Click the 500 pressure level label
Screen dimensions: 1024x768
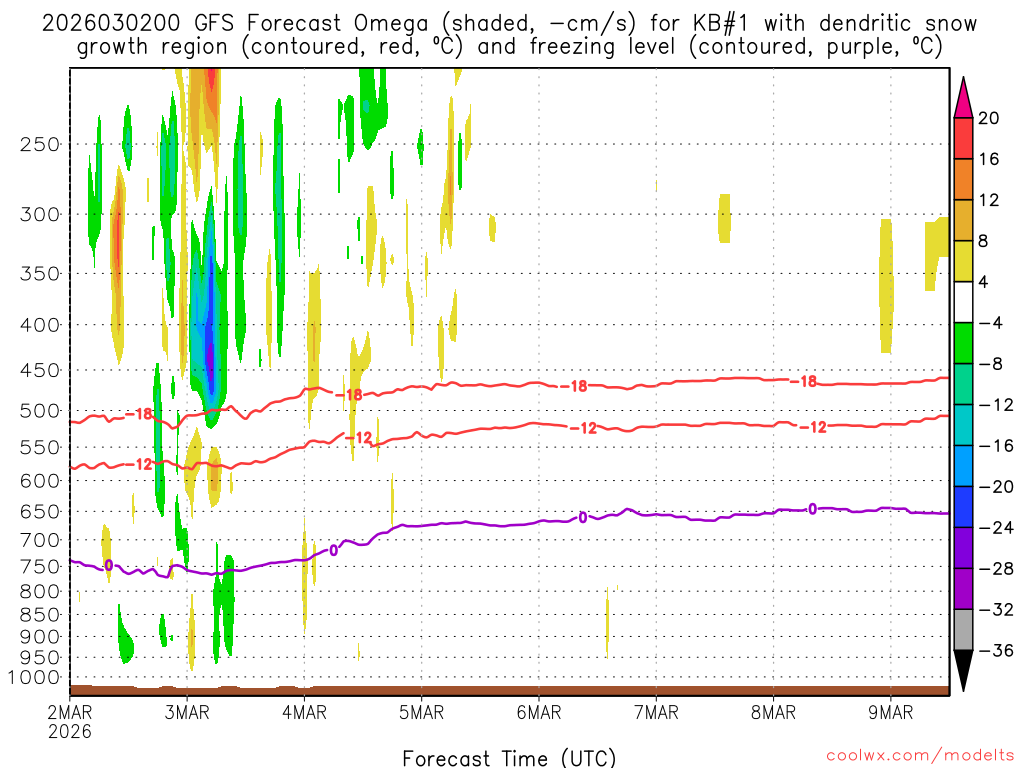40,411
